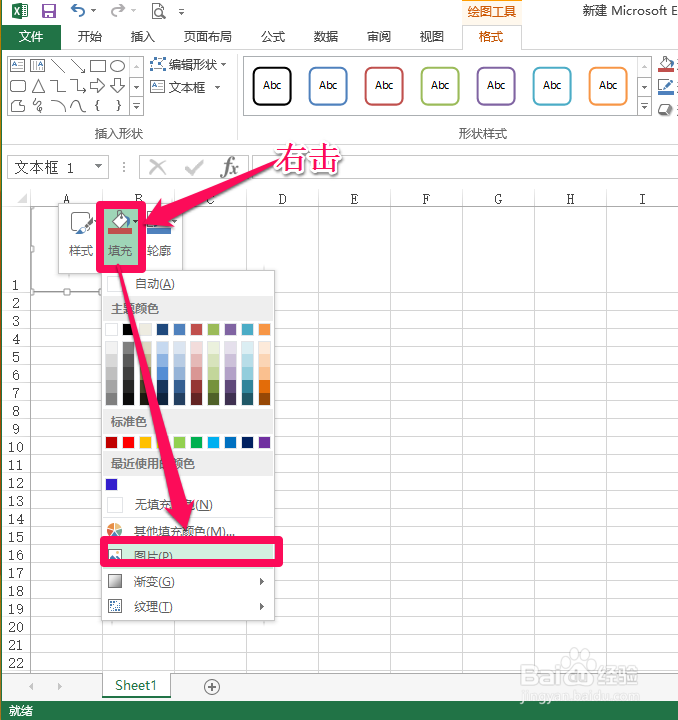Switch to the 审阅 ribbon tab
The image size is (678, 720).
[x=379, y=37]
